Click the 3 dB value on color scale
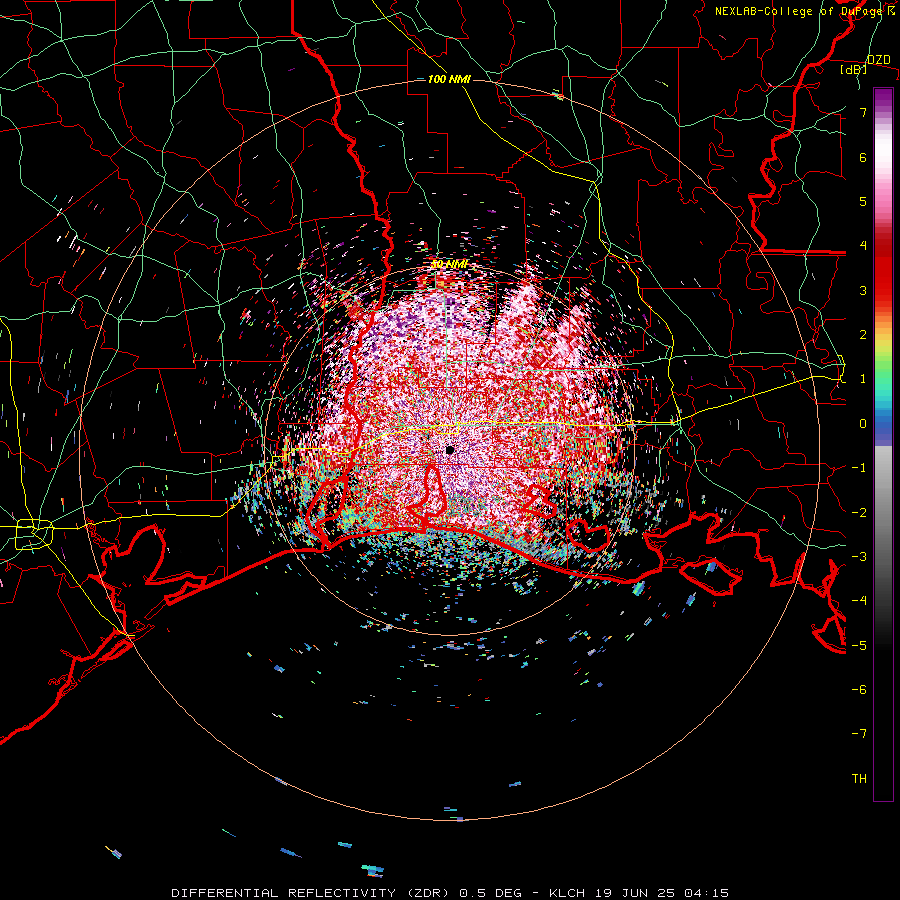 (x=863, y=290)
